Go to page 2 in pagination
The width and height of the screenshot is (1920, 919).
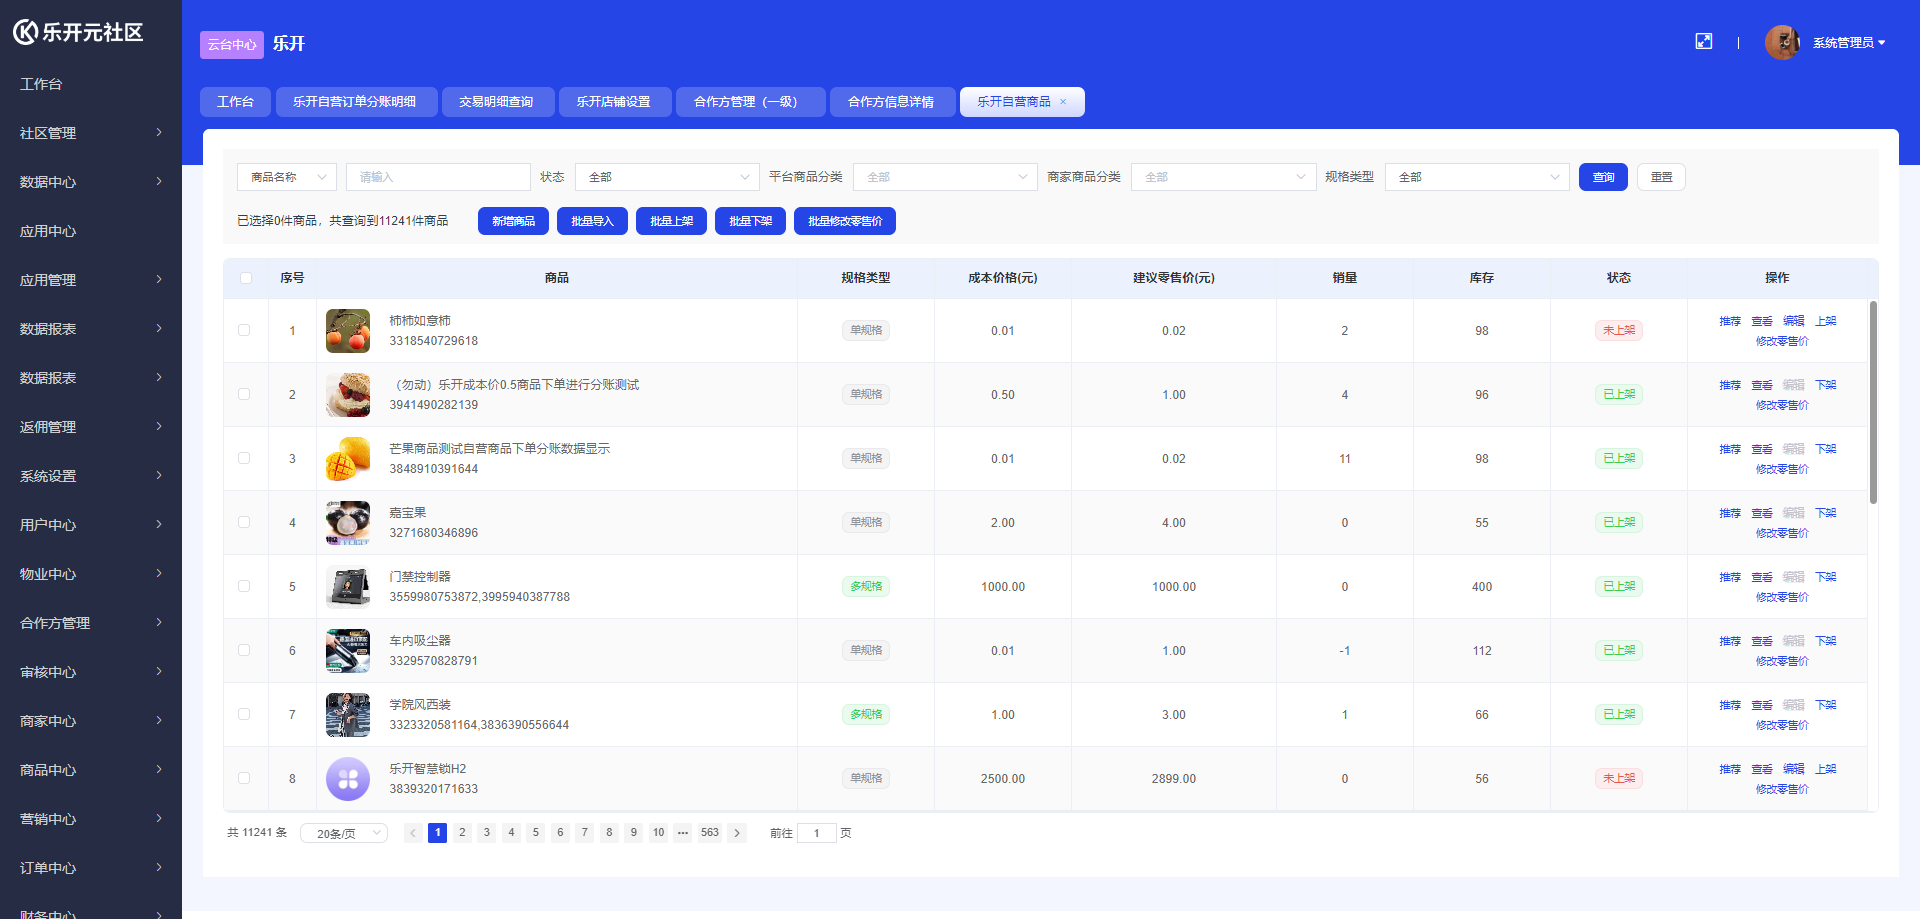(x=462, y=833)
